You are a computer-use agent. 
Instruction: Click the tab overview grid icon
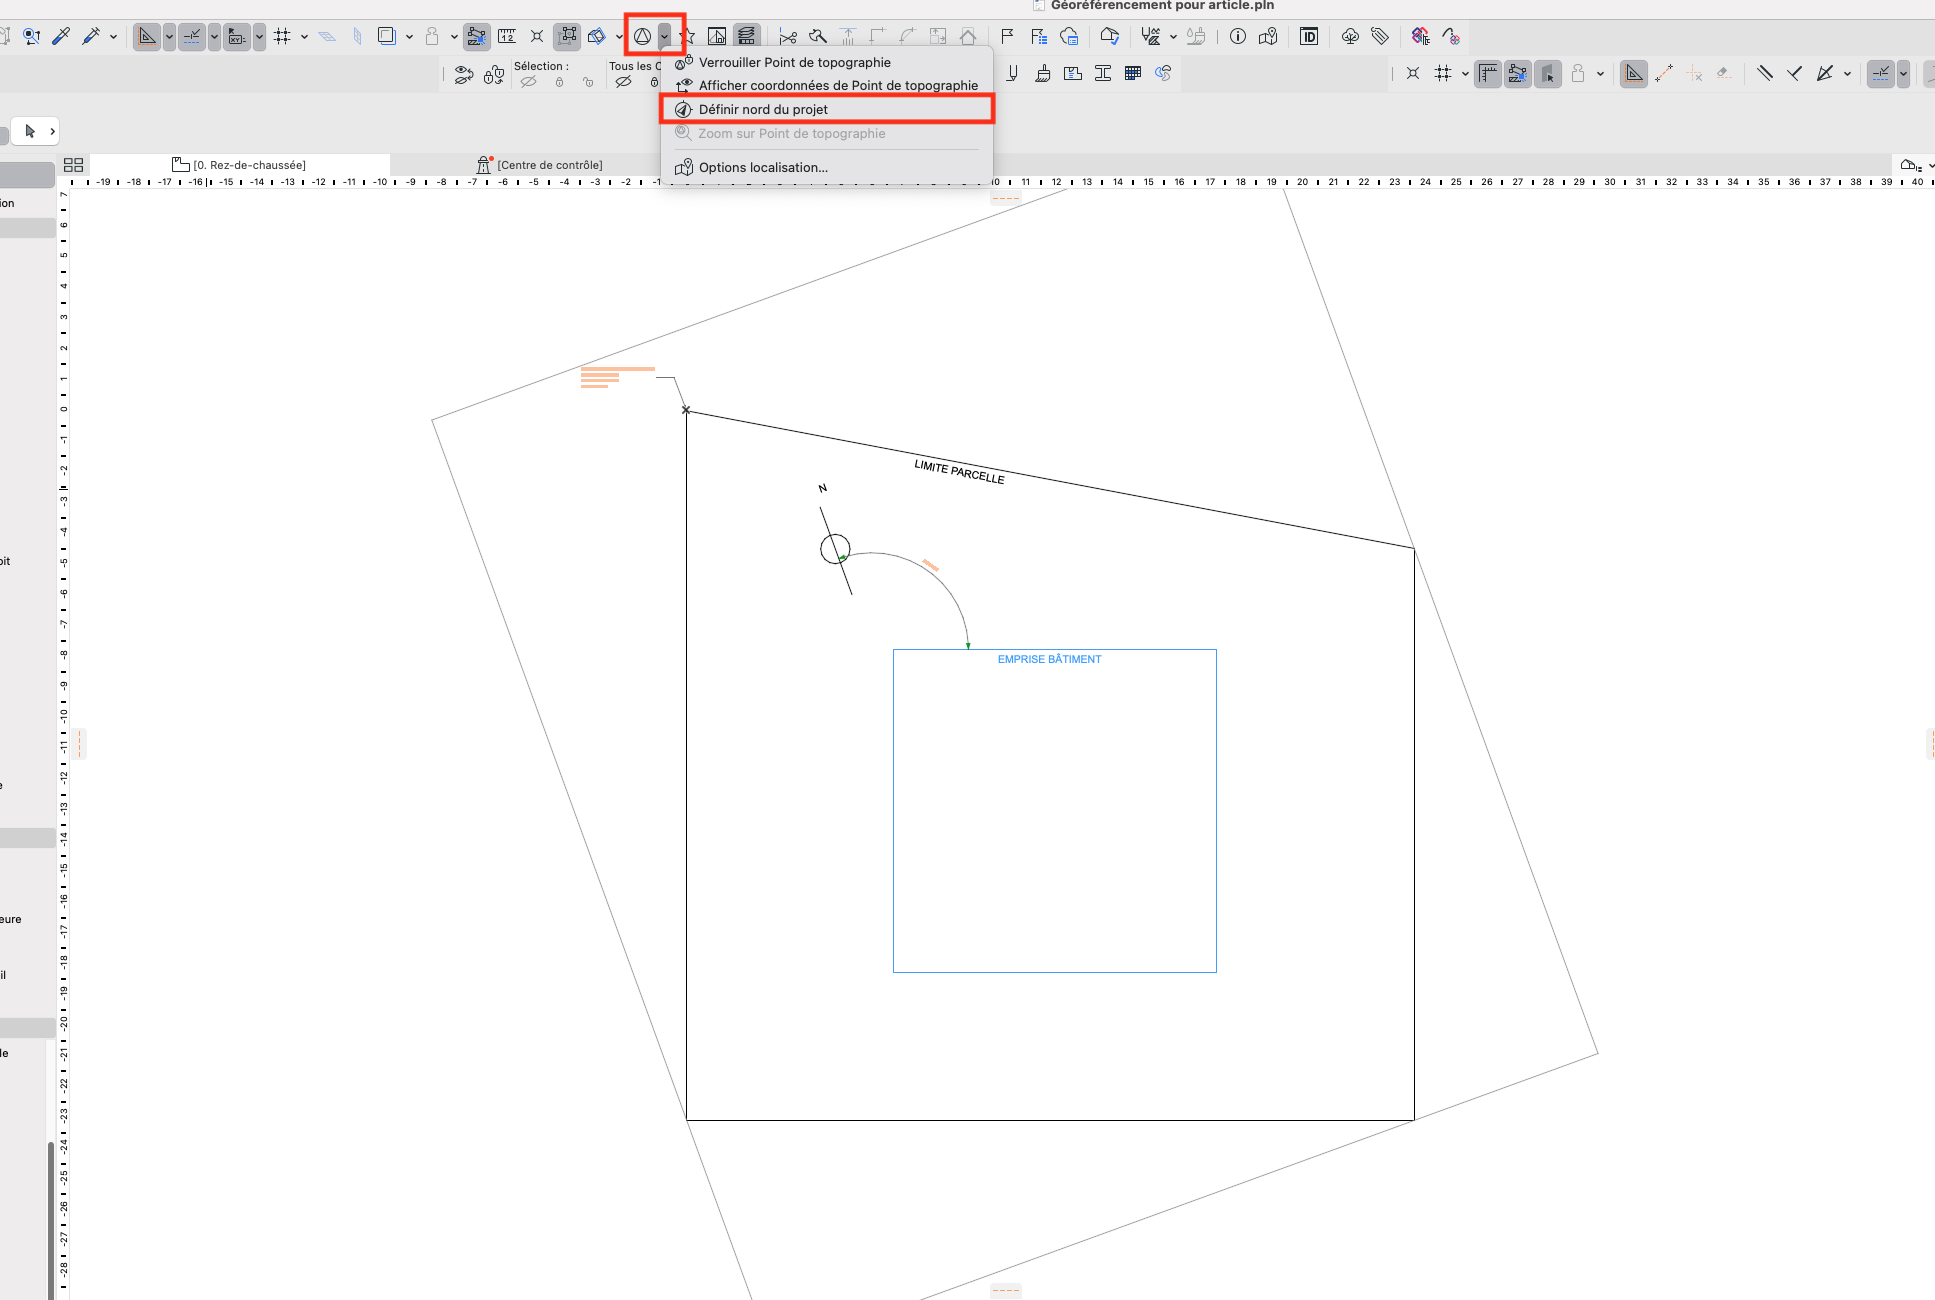73,165
